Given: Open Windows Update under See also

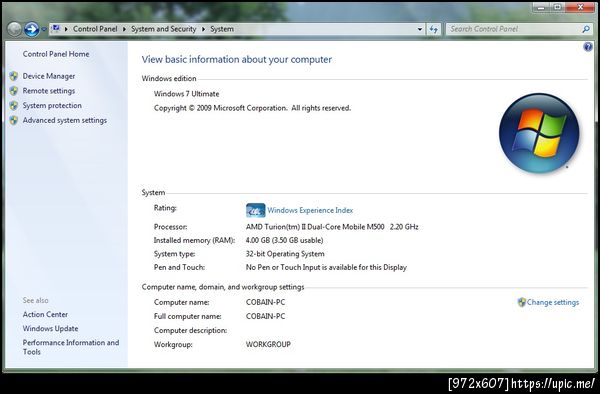Looking at the screenshot, I should pyautogui.click(x=50, y=328).
